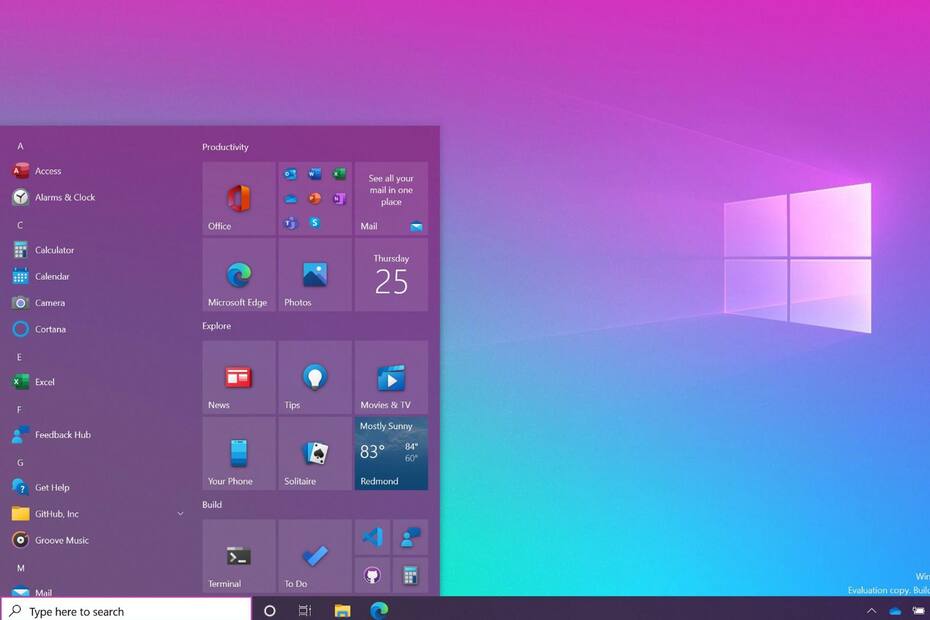
Task: Open File Explorer from the taskbar
Action: click(x=342, y=611)
